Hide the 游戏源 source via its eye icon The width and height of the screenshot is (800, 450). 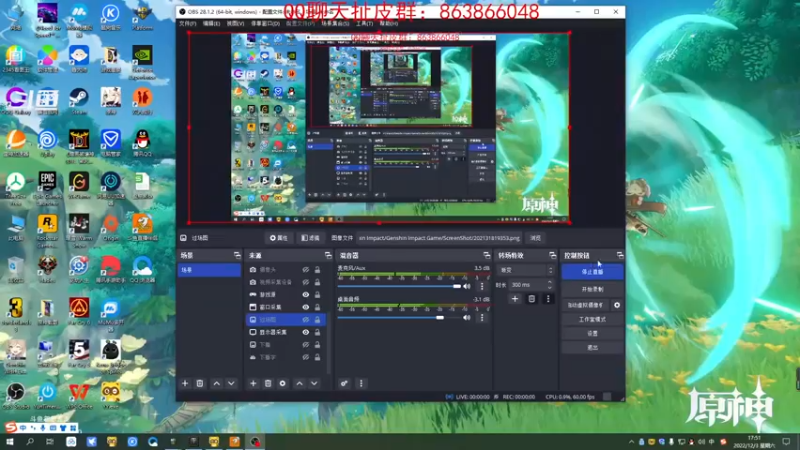pyautogui.click(x=305, y=294)
